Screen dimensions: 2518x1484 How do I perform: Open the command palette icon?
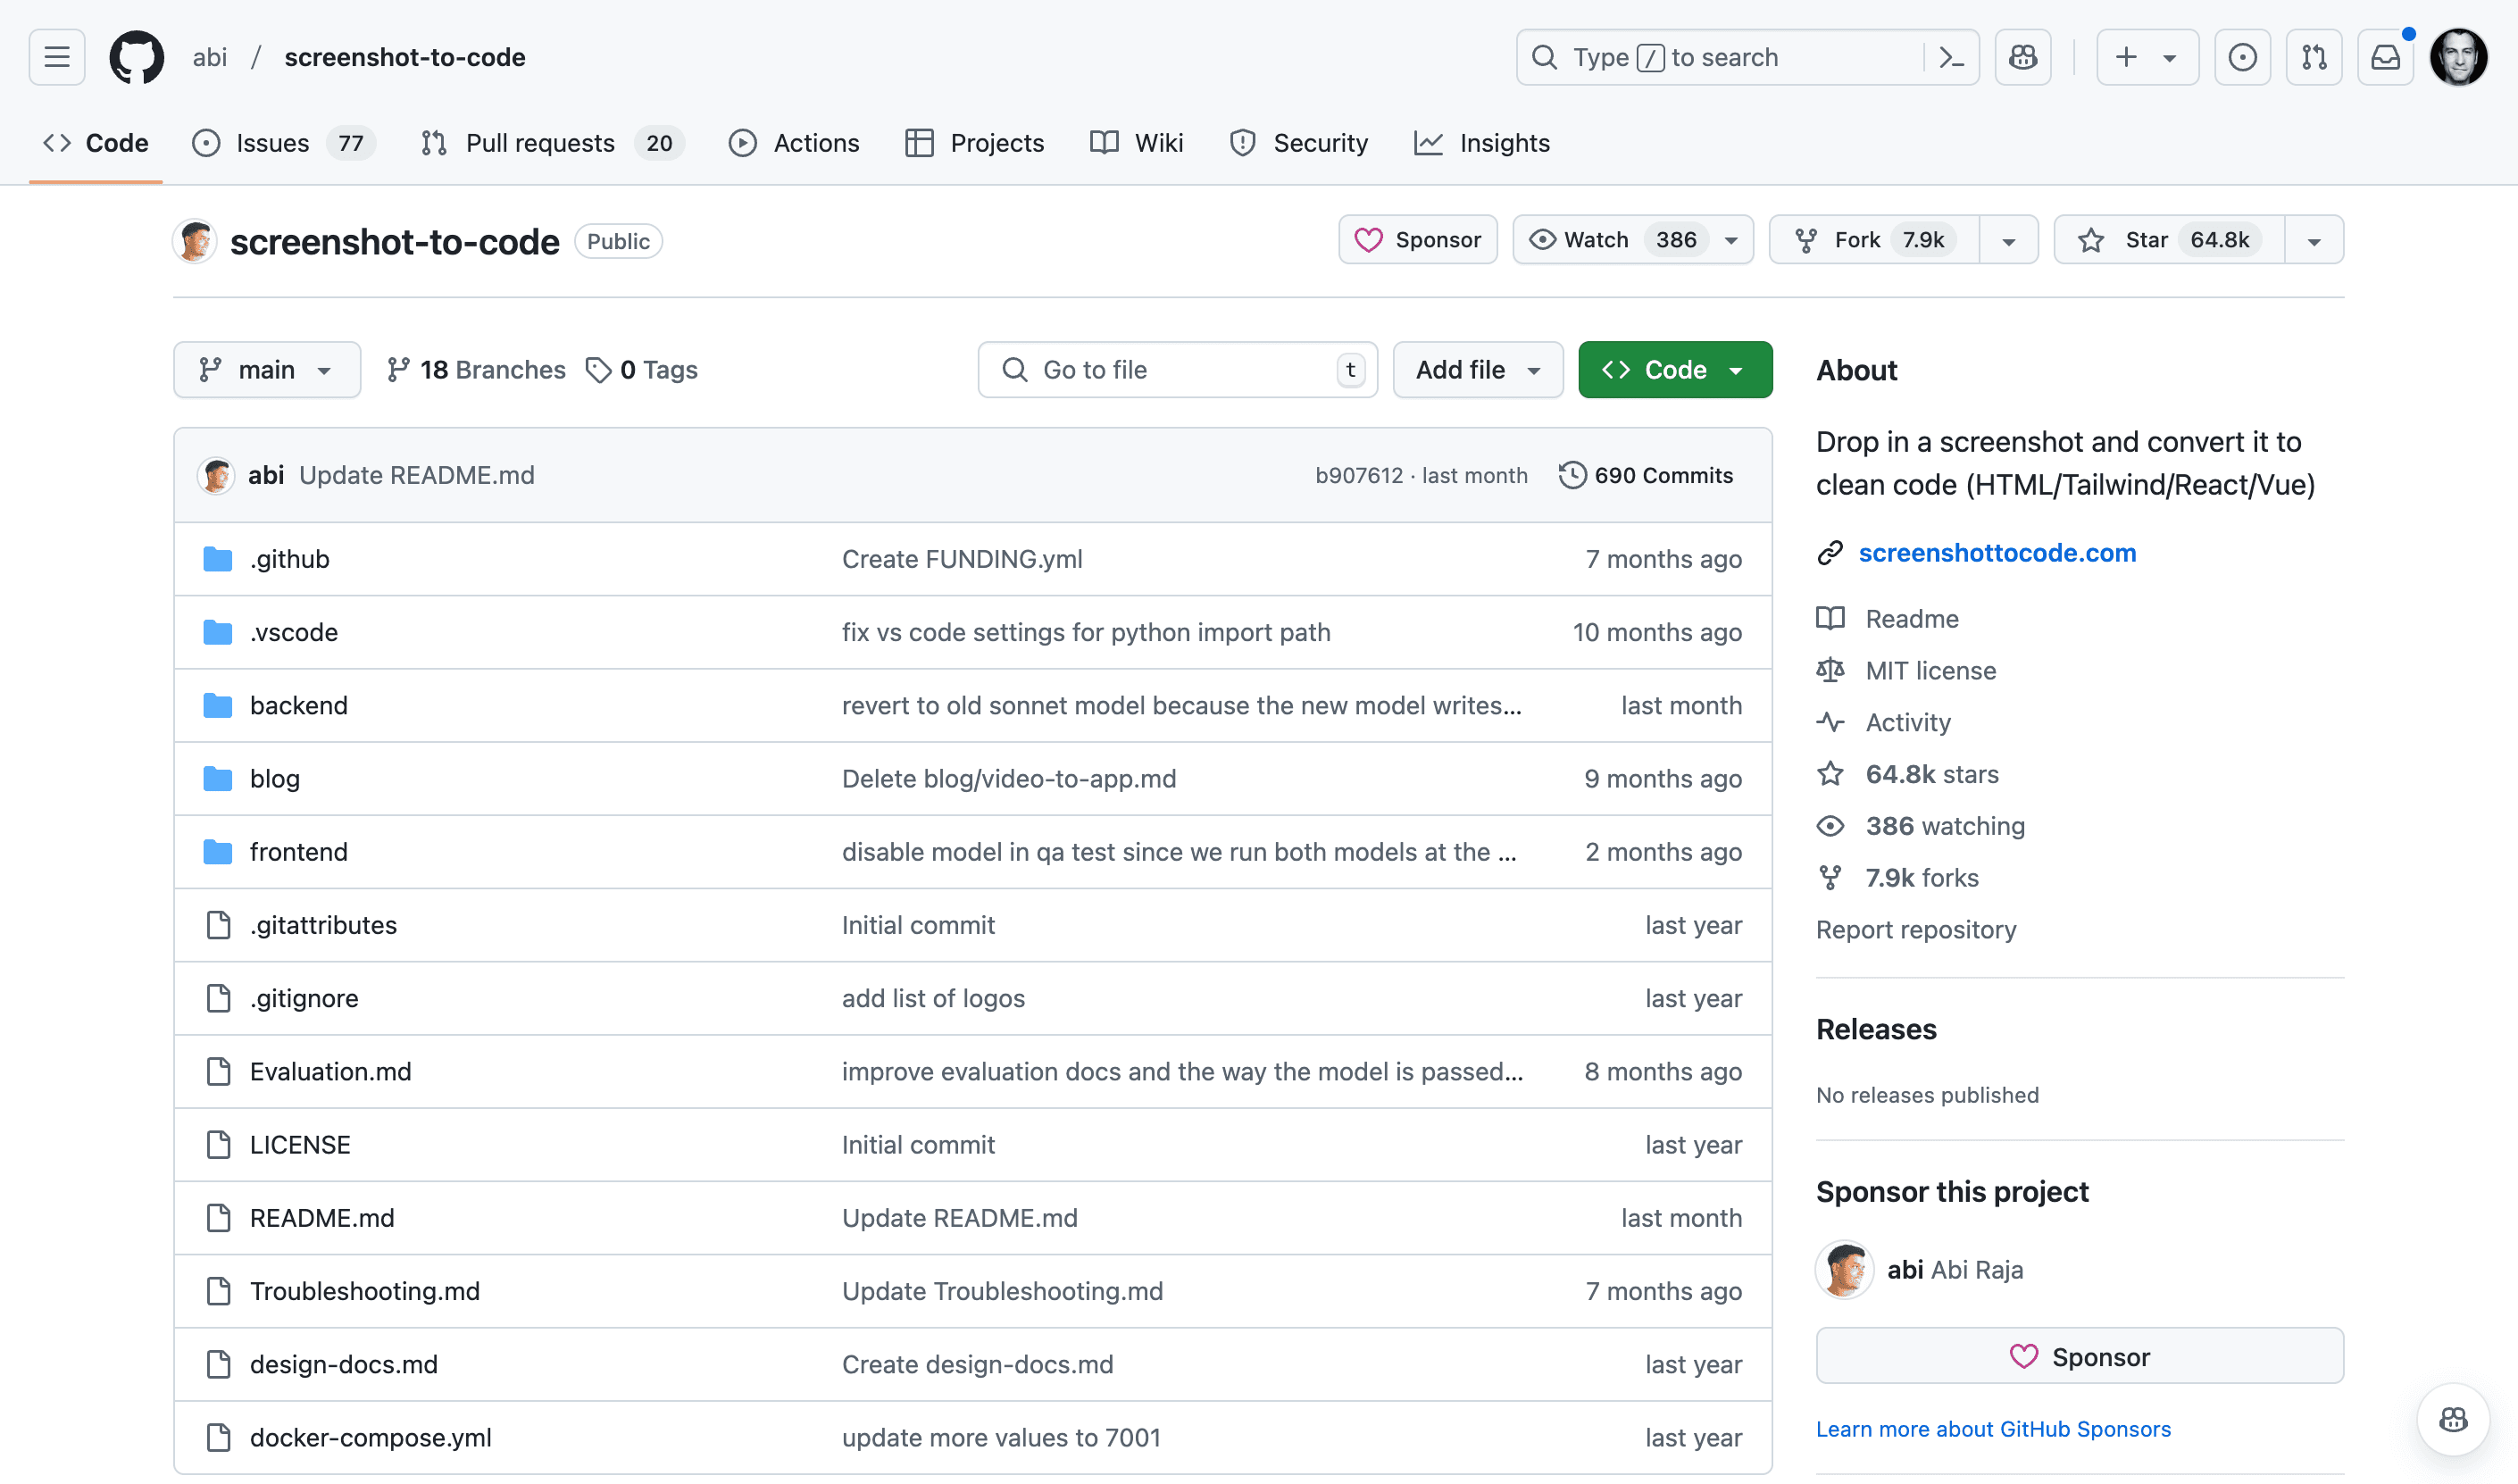[1951, 57]
